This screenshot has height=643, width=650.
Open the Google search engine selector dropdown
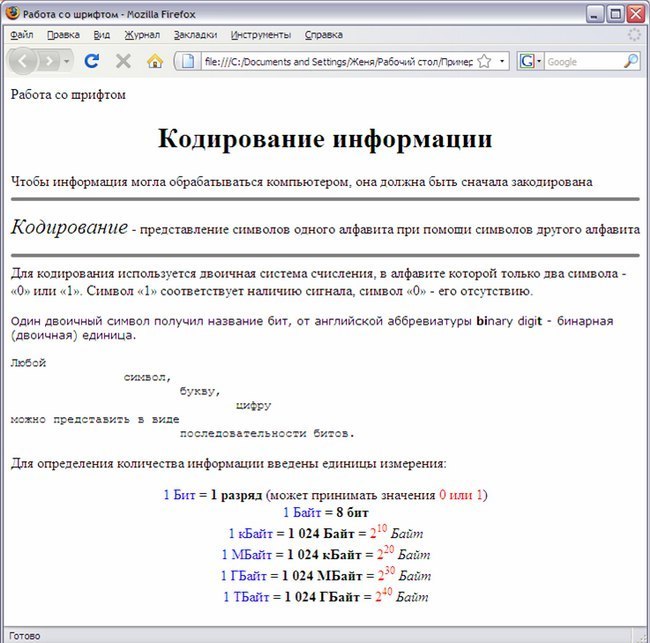(x=531, y=61)
